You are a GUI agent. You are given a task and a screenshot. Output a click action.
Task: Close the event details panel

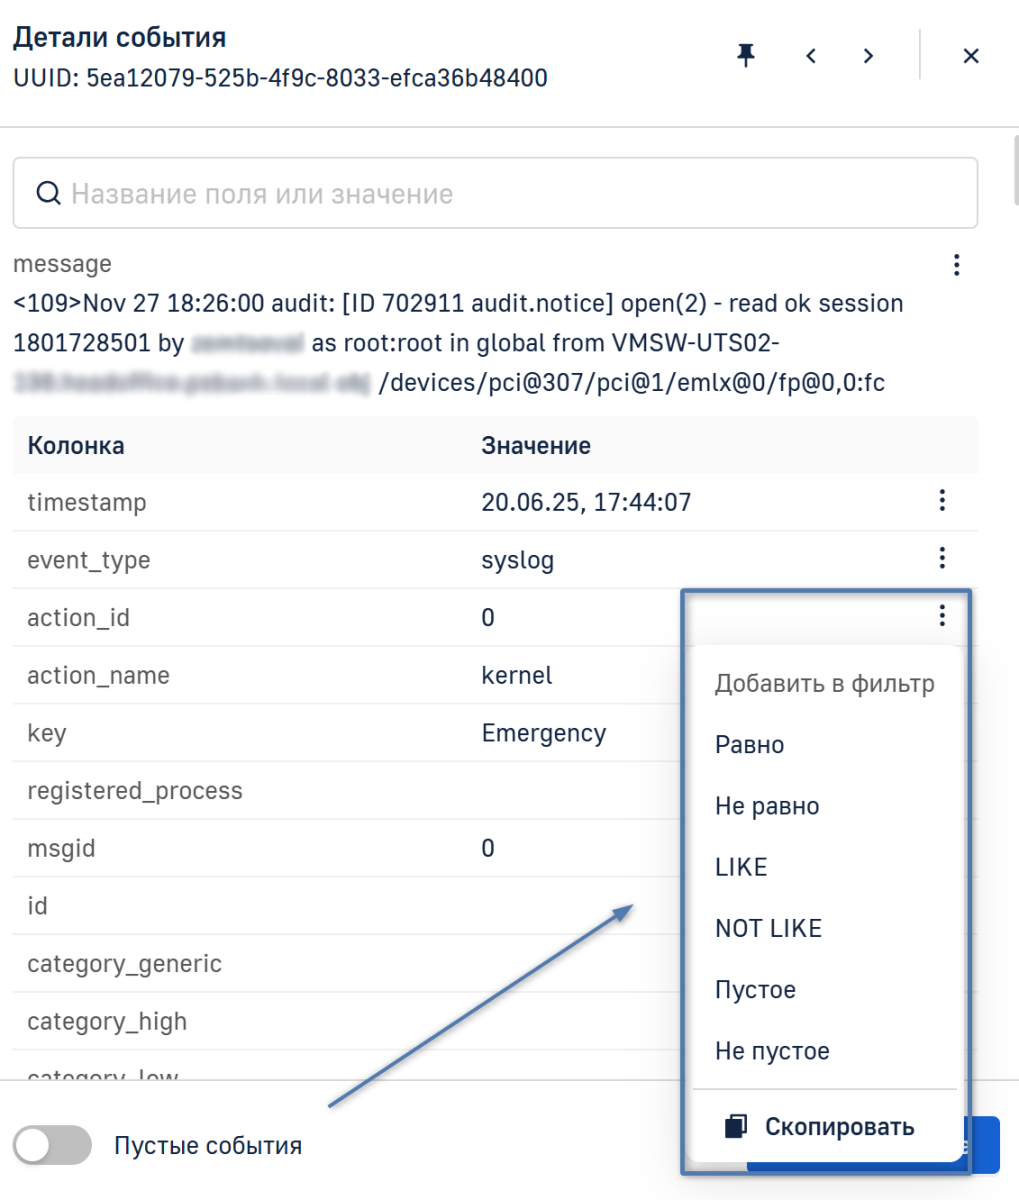(x=970, y=56)
